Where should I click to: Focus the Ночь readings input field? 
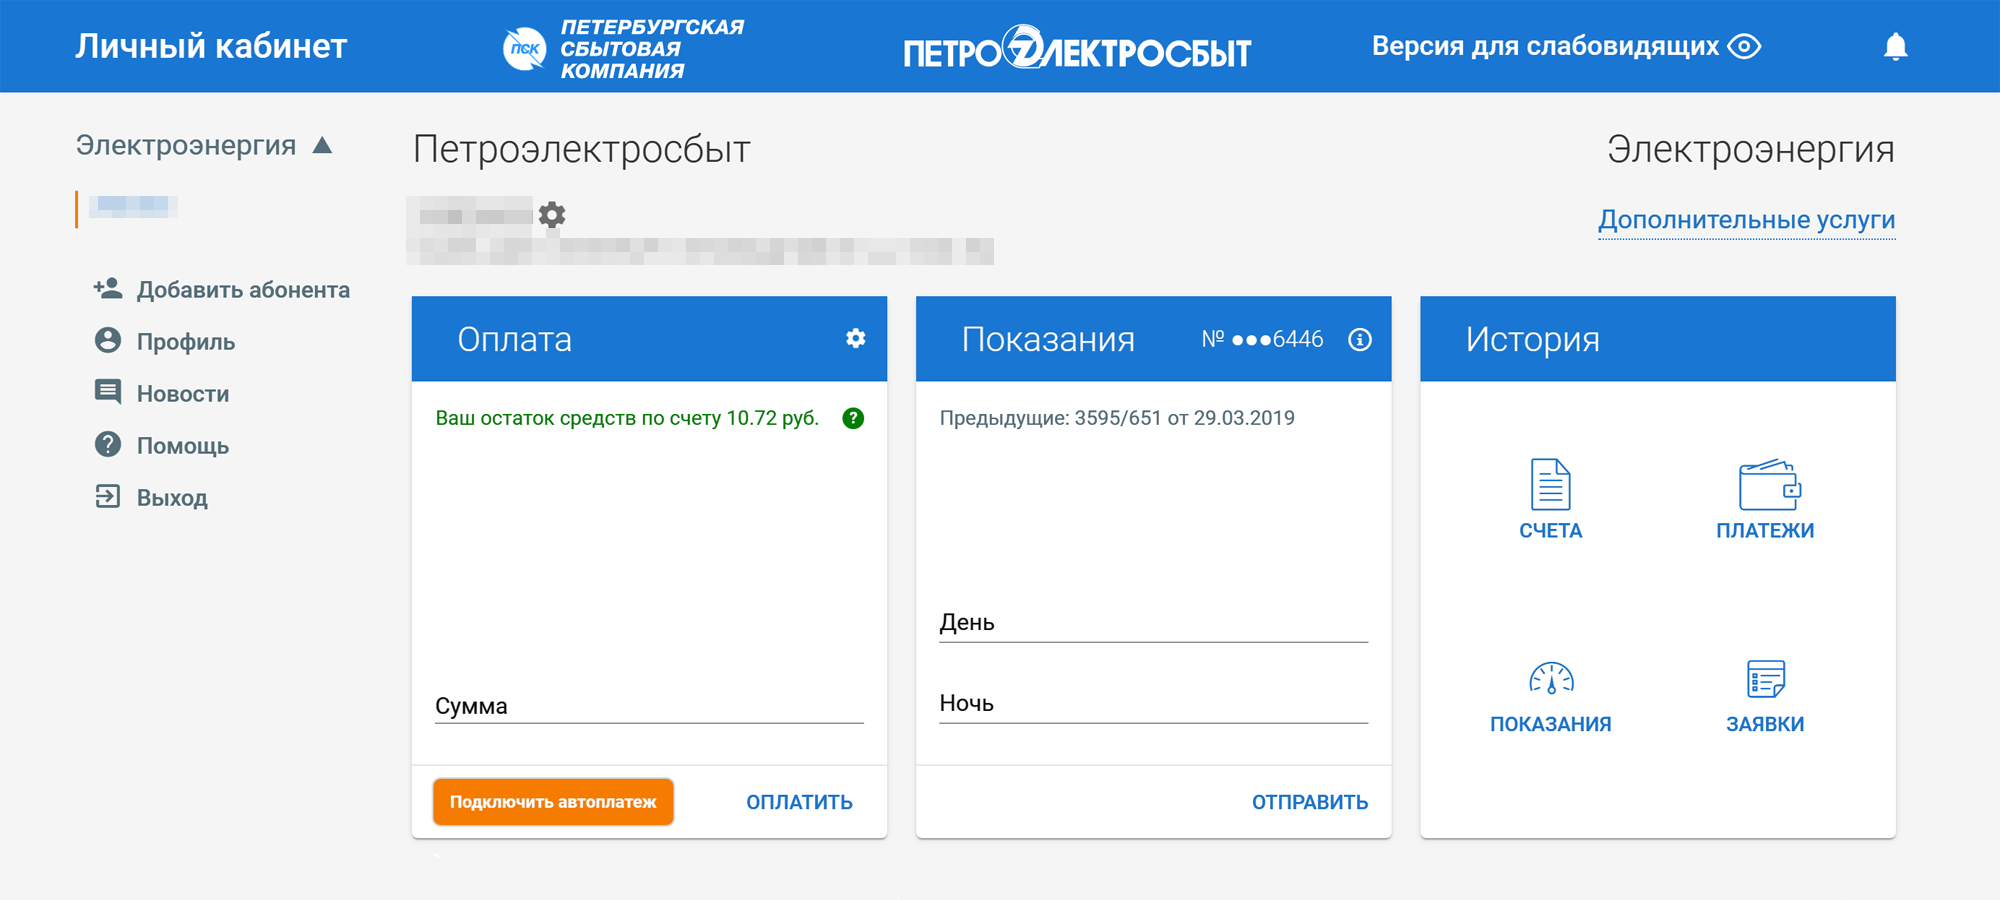(1153, 703)
